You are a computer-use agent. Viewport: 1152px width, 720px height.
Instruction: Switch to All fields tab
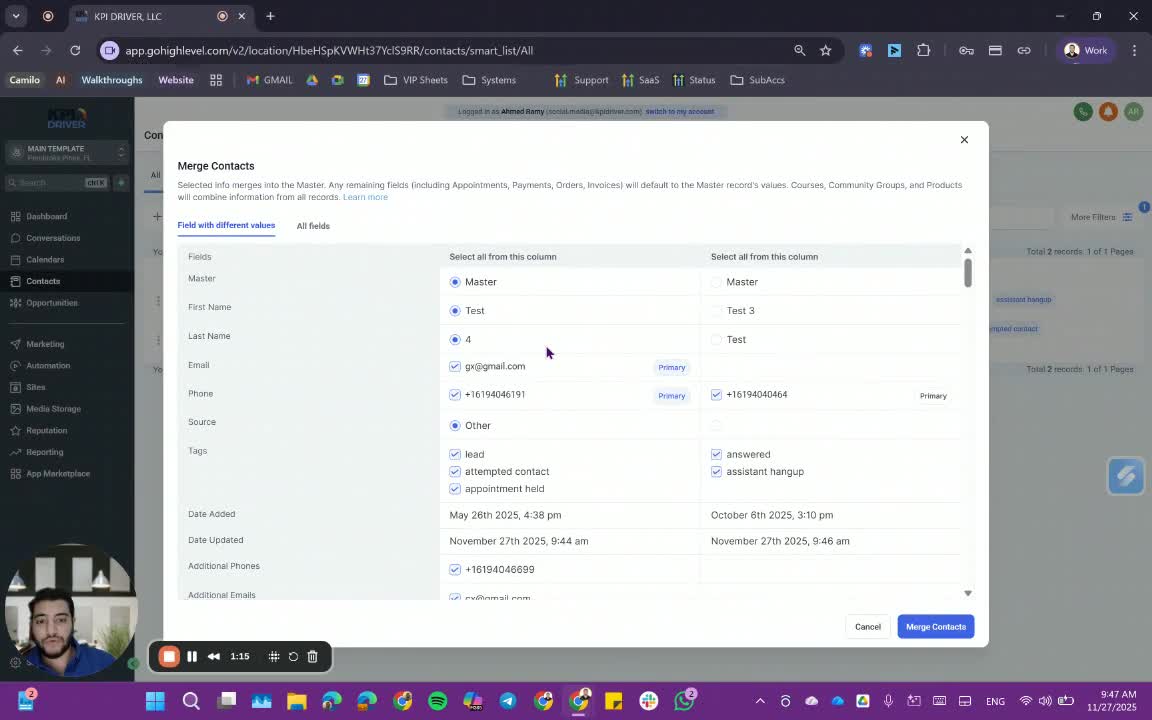pyautogui.click(x=313, y=226)
